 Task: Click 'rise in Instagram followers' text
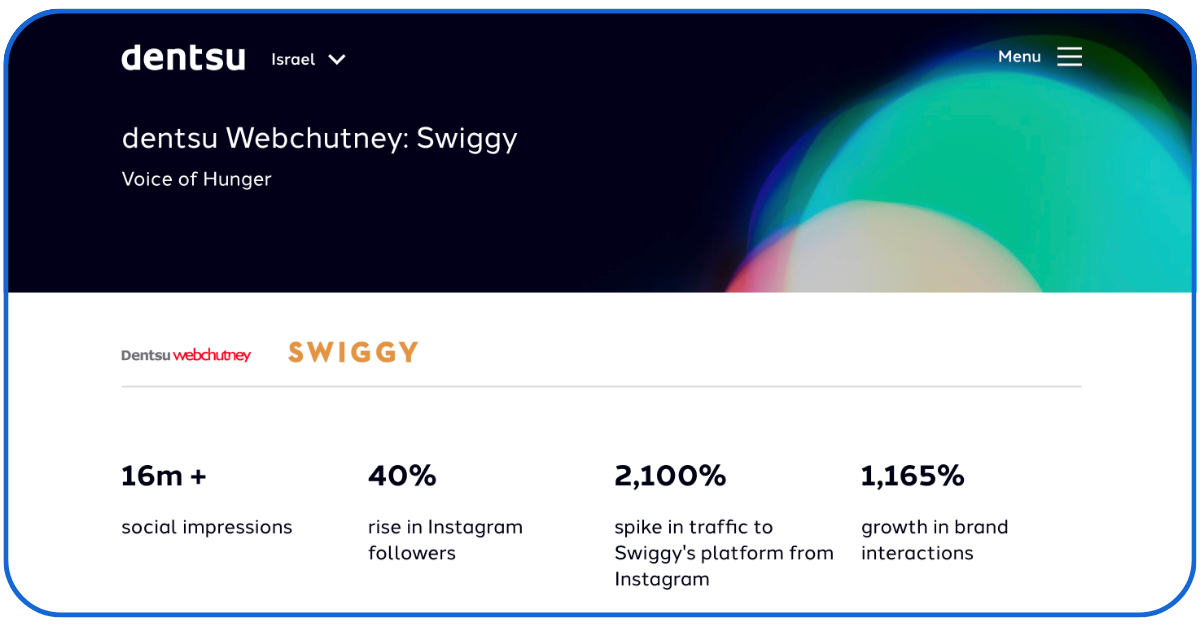tap(445, 540)
